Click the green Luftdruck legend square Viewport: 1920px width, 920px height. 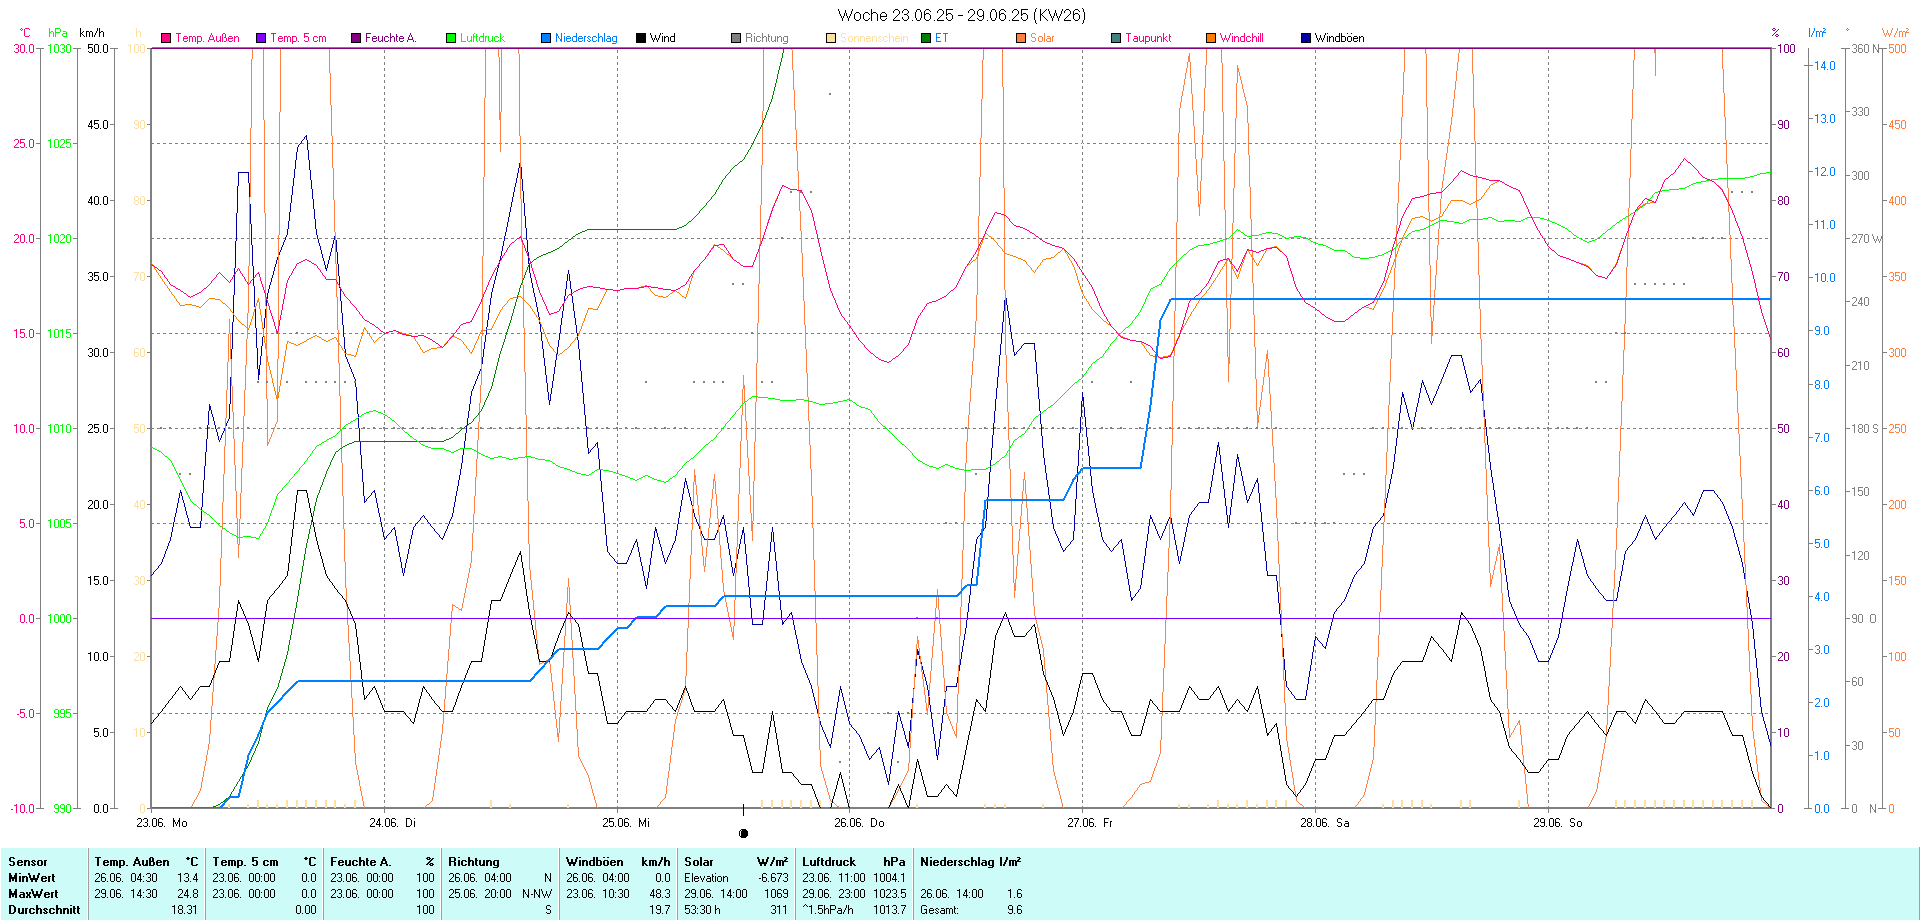click(451, 38)
